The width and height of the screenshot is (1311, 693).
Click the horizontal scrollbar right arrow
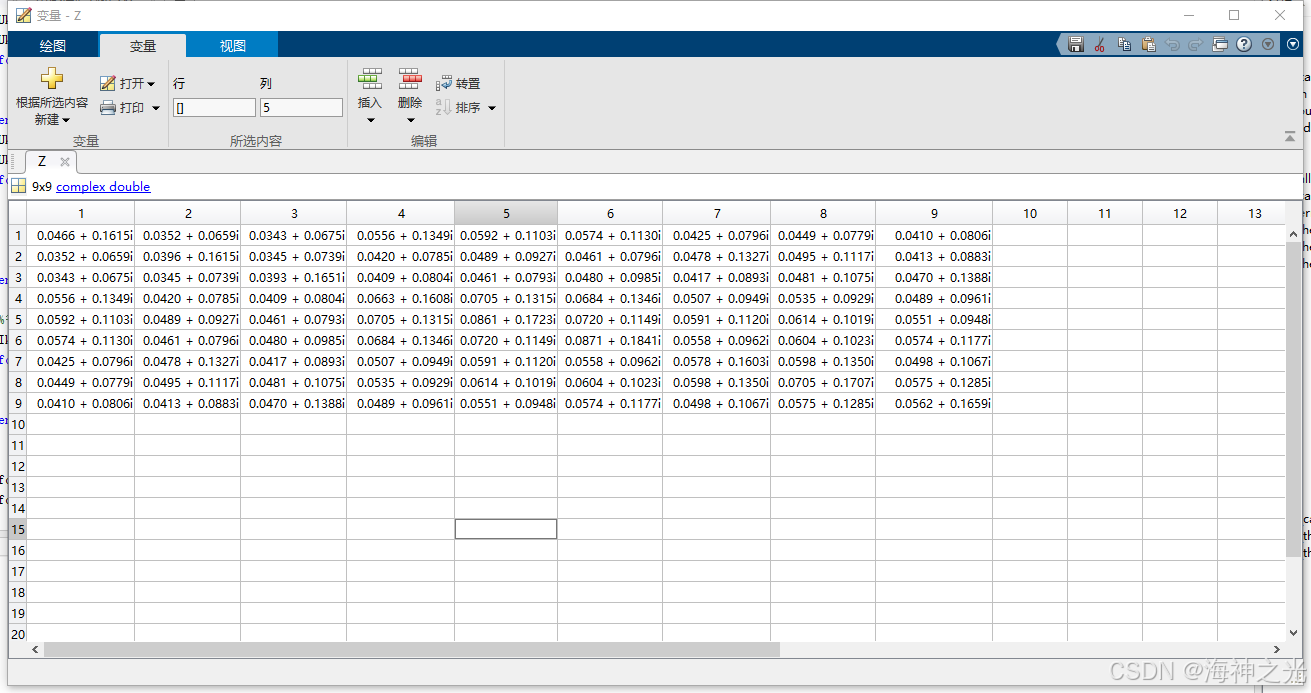click(x=1277, y=650)
